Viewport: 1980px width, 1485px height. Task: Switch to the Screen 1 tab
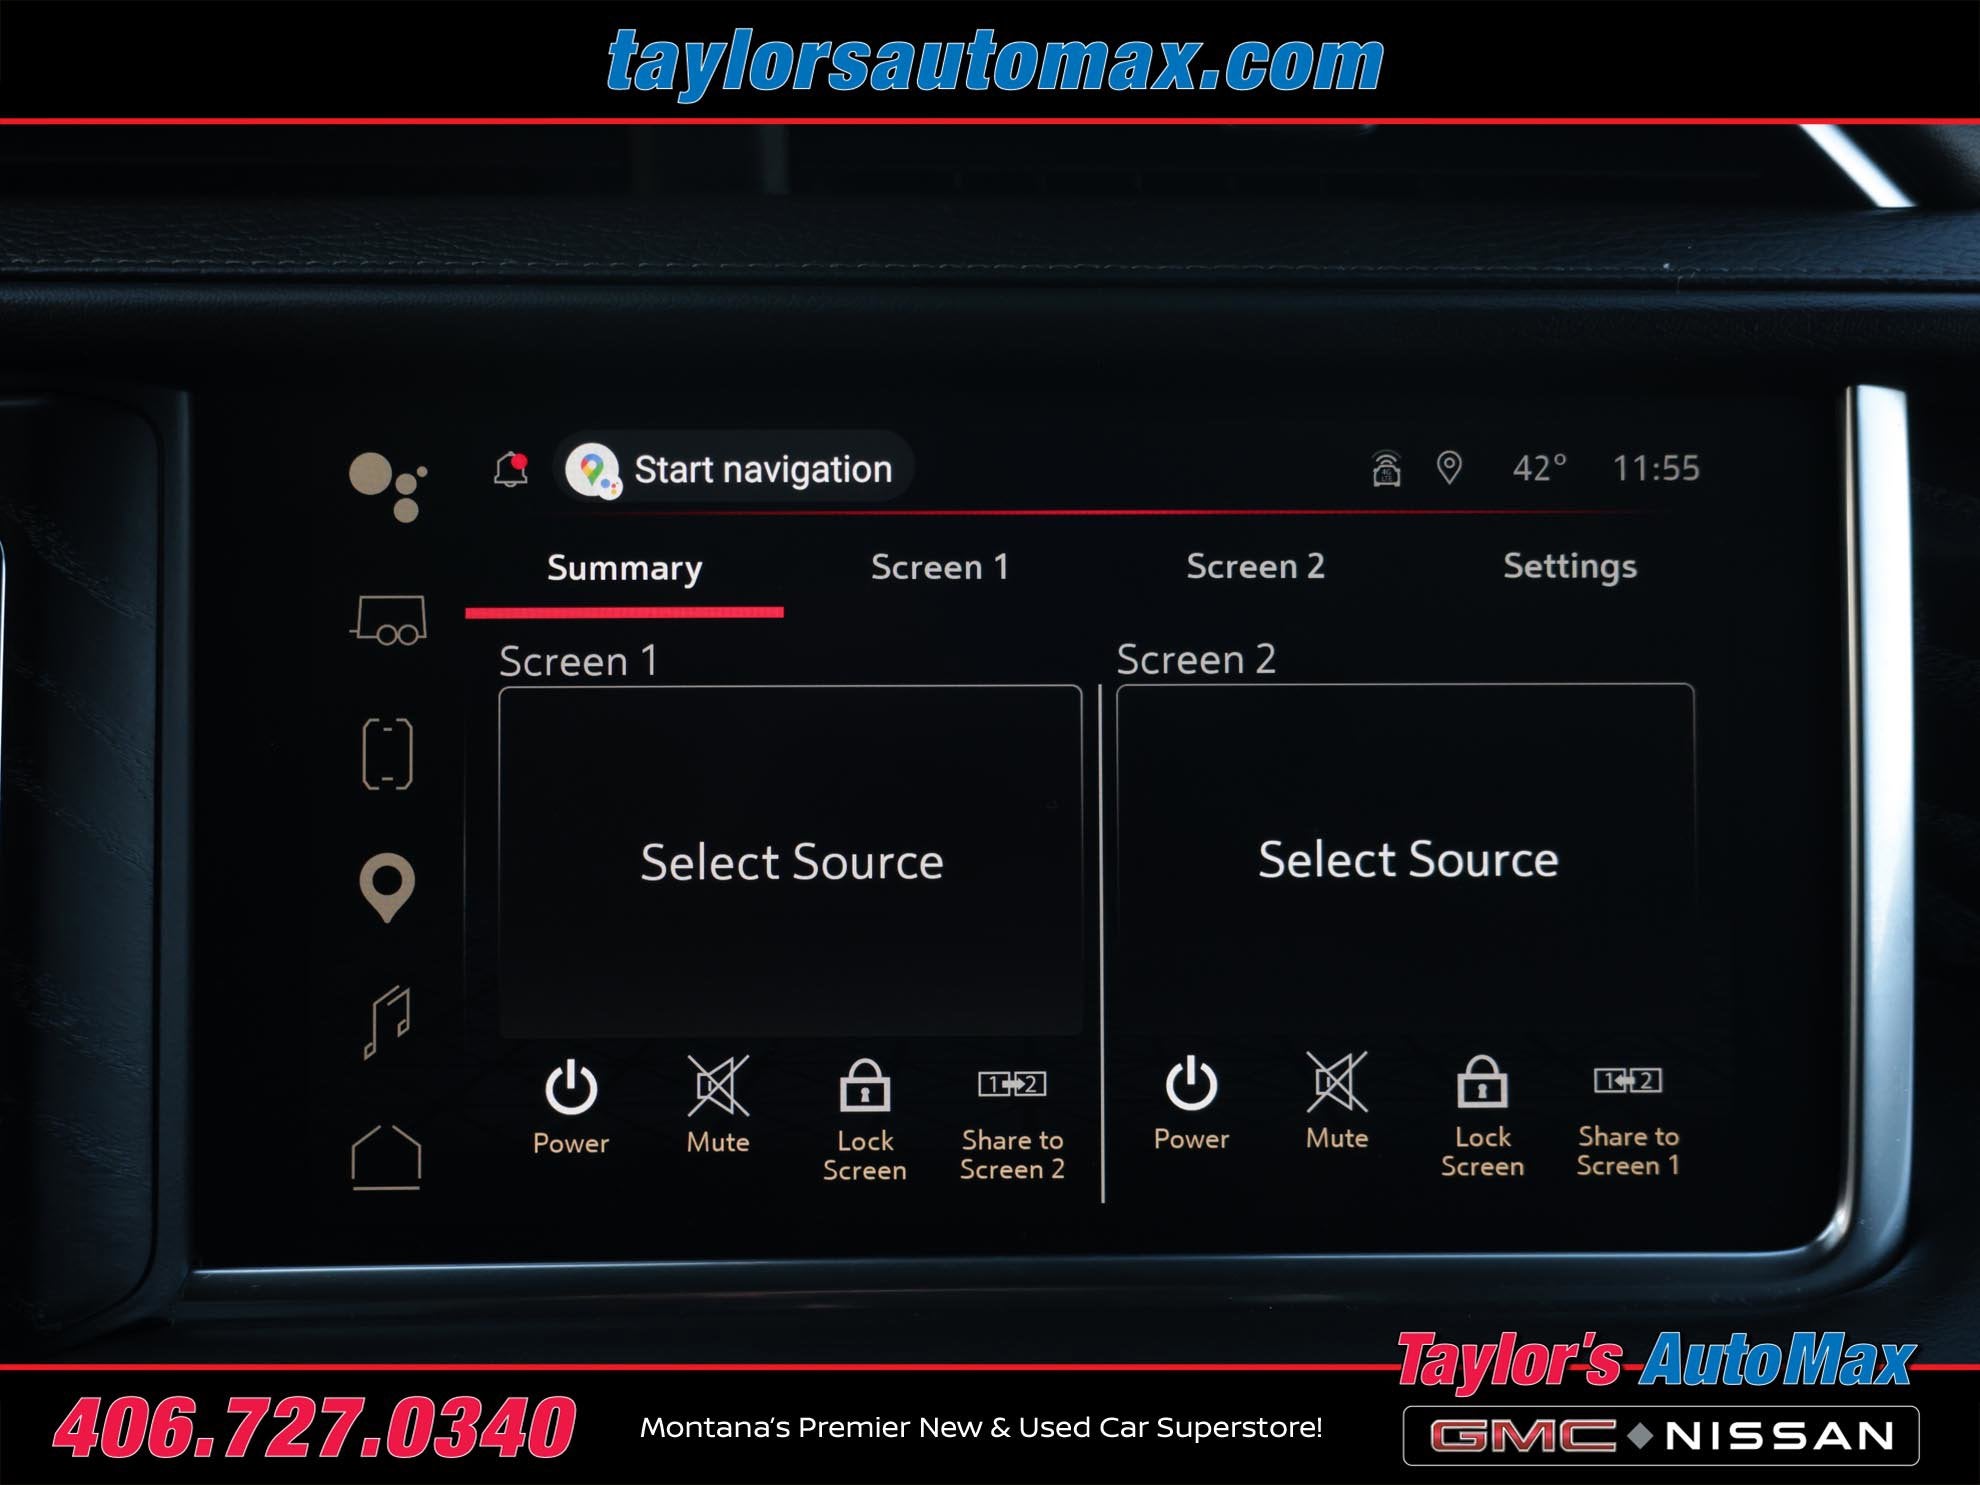tap(939, 567)
